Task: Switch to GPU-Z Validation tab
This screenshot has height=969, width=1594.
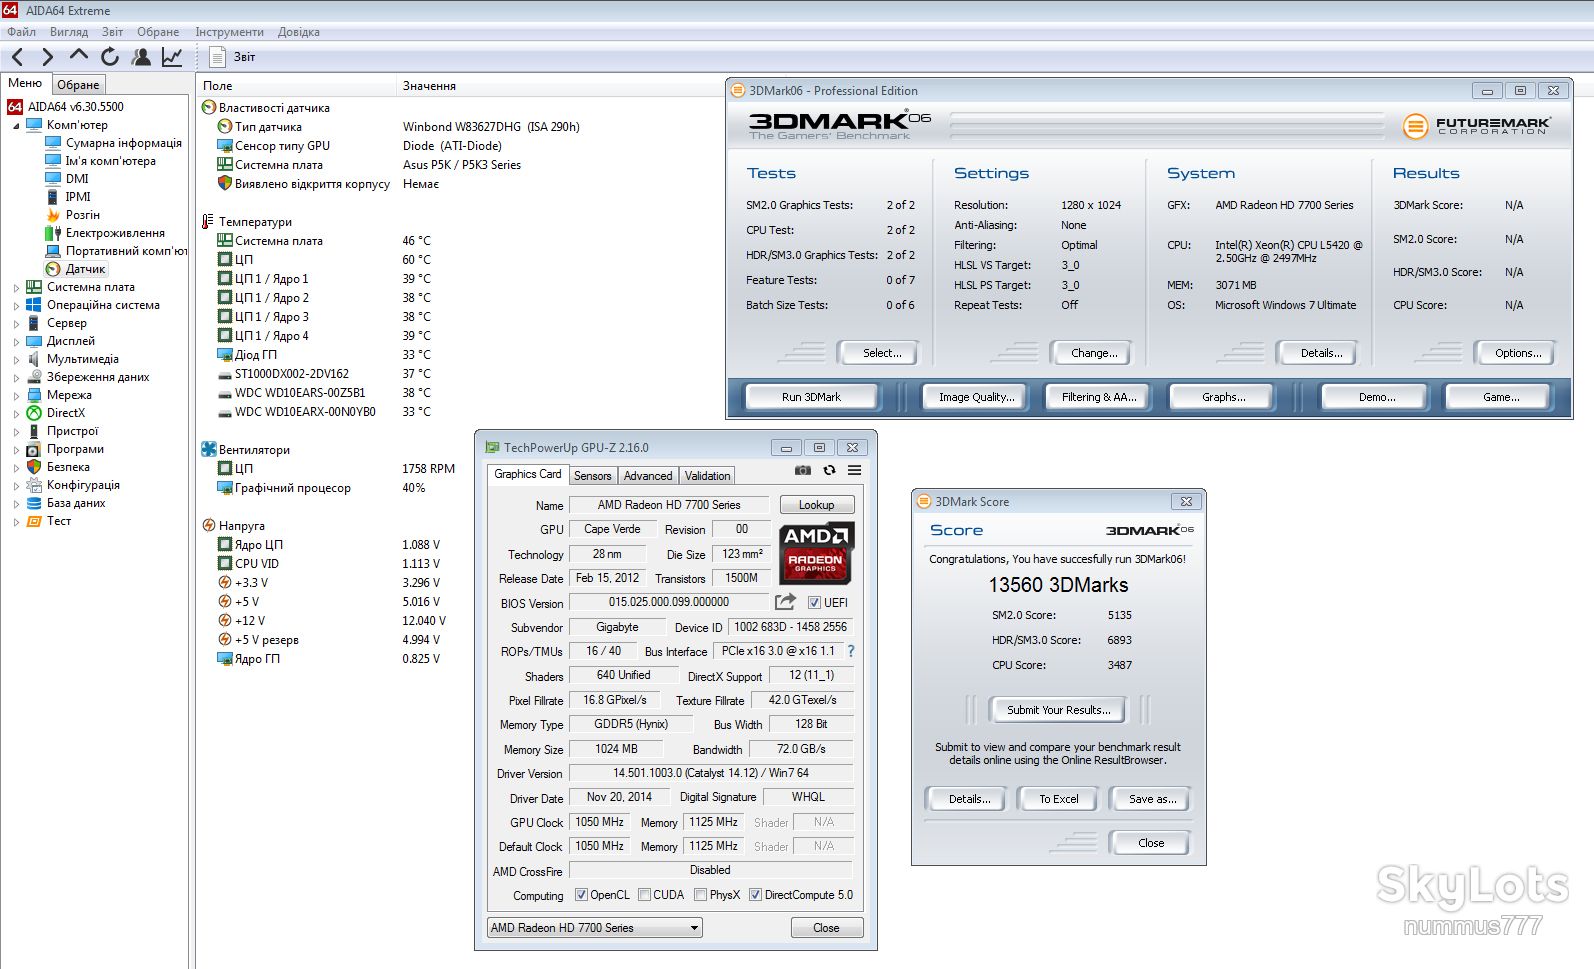Action: tap(707, 476)
